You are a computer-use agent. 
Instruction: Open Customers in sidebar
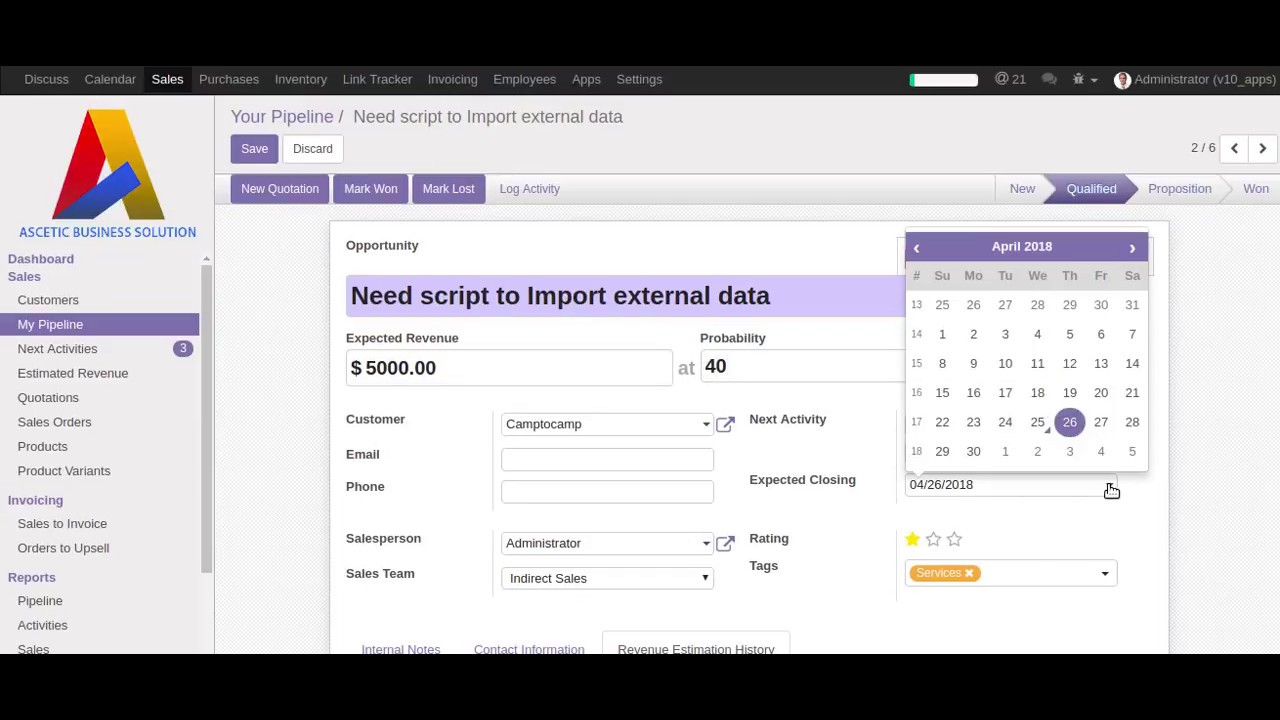pyautogui.click(x=48, y=300)
